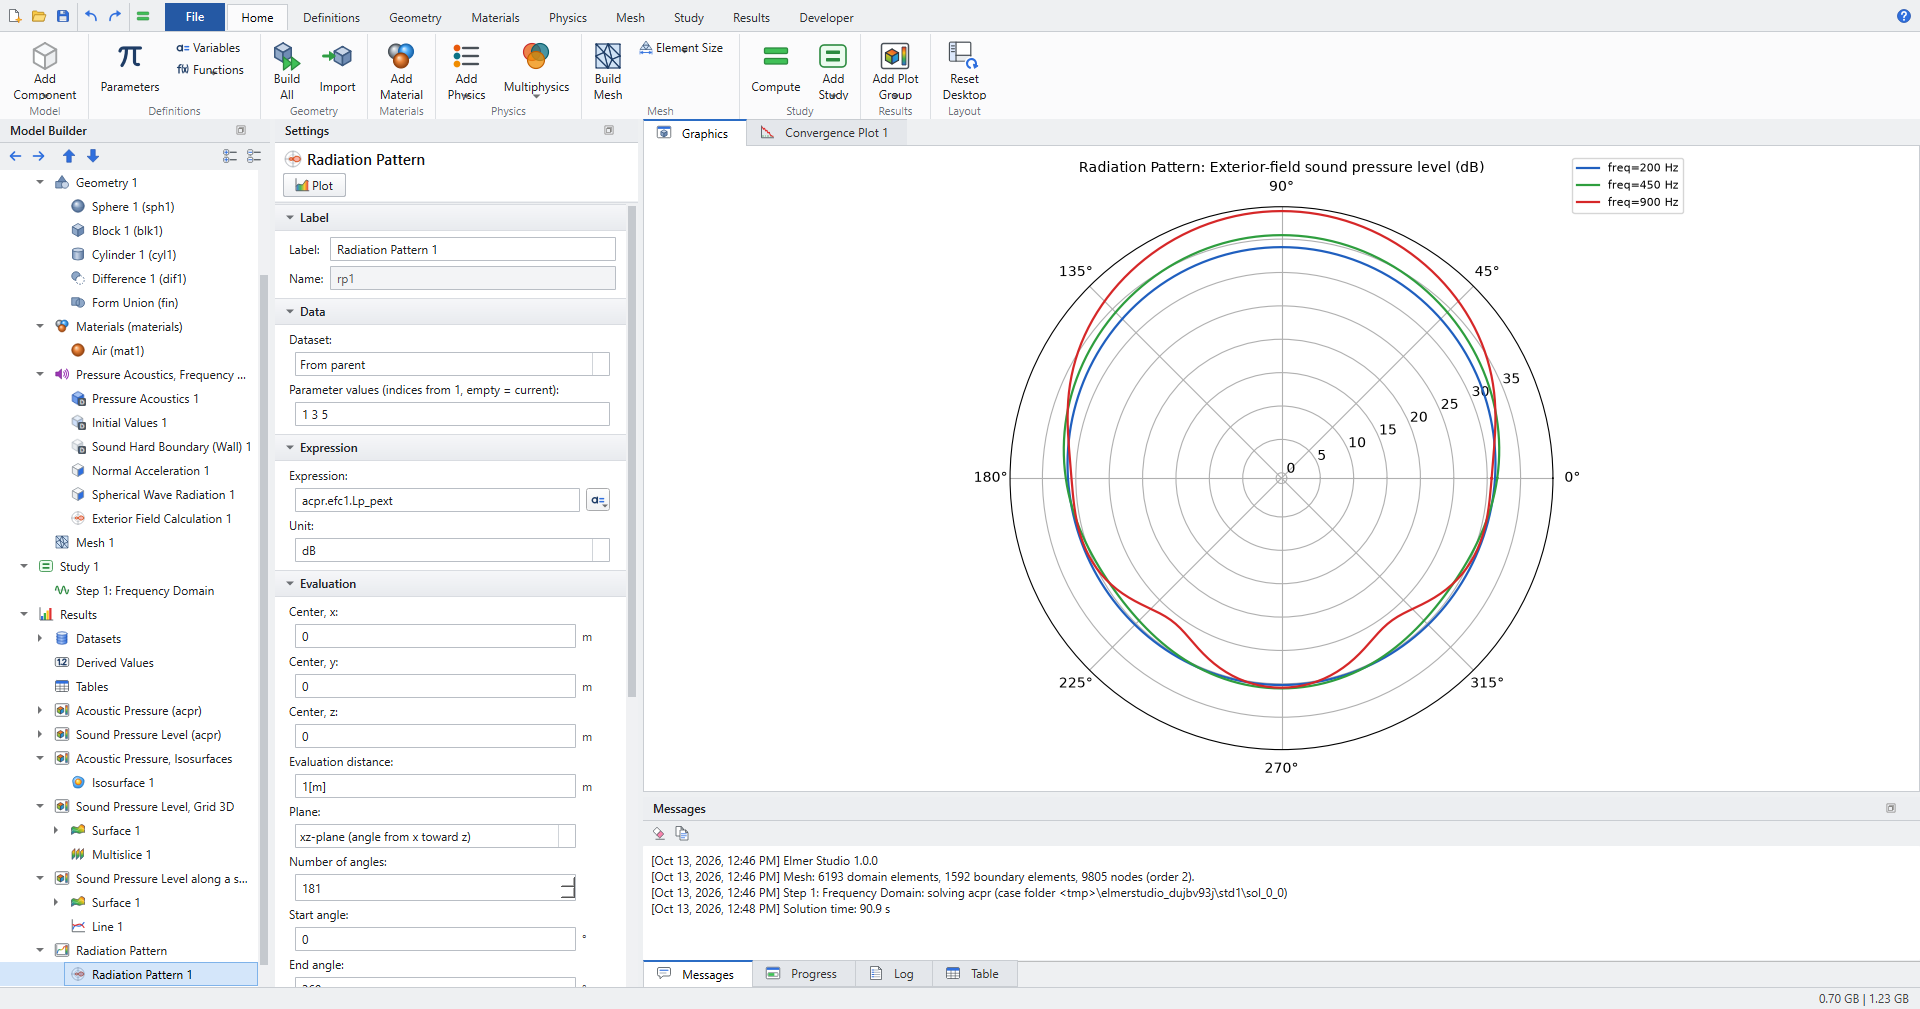
Task: Save the model with the disk icon
Action: click(x=63, y=16)
